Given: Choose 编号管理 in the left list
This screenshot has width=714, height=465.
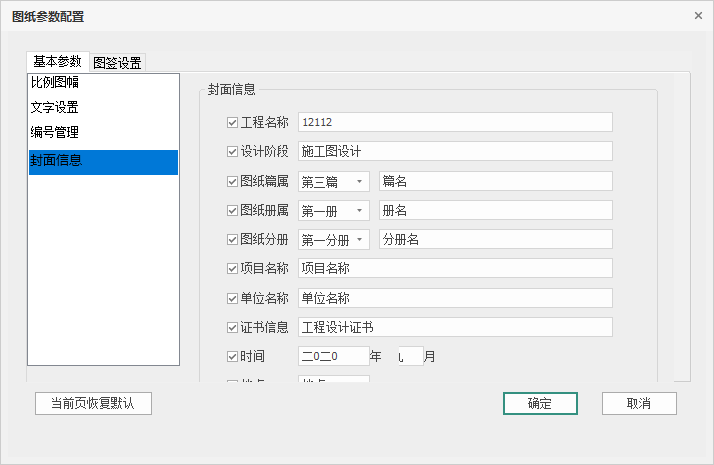Looking at the screenshot, I should pyautogui.click(x=55, y=131).
